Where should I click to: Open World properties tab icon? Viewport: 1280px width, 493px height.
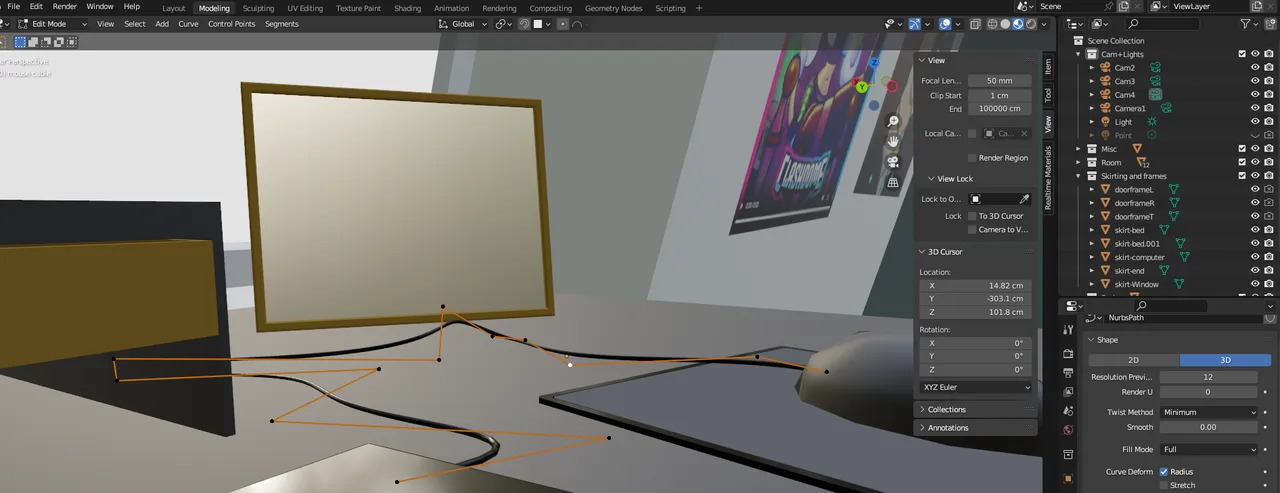[x=1068, y=430]
